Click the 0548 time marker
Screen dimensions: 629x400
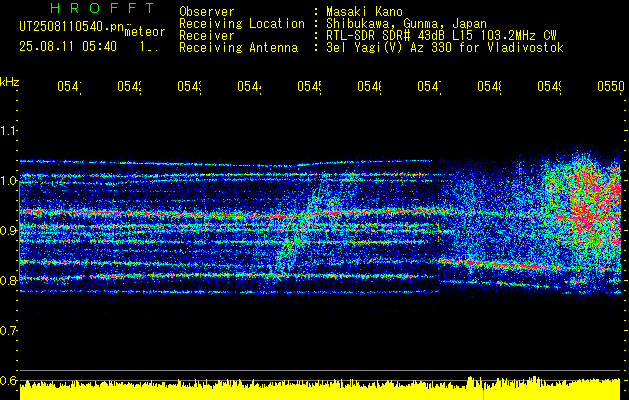490,86
